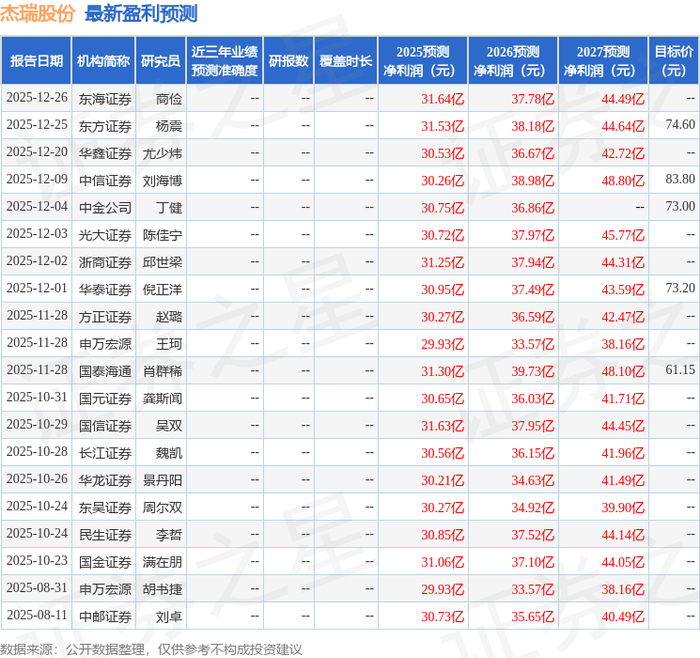
Task: Select the date 2025-08-31
Action: (x=37, y=588)
